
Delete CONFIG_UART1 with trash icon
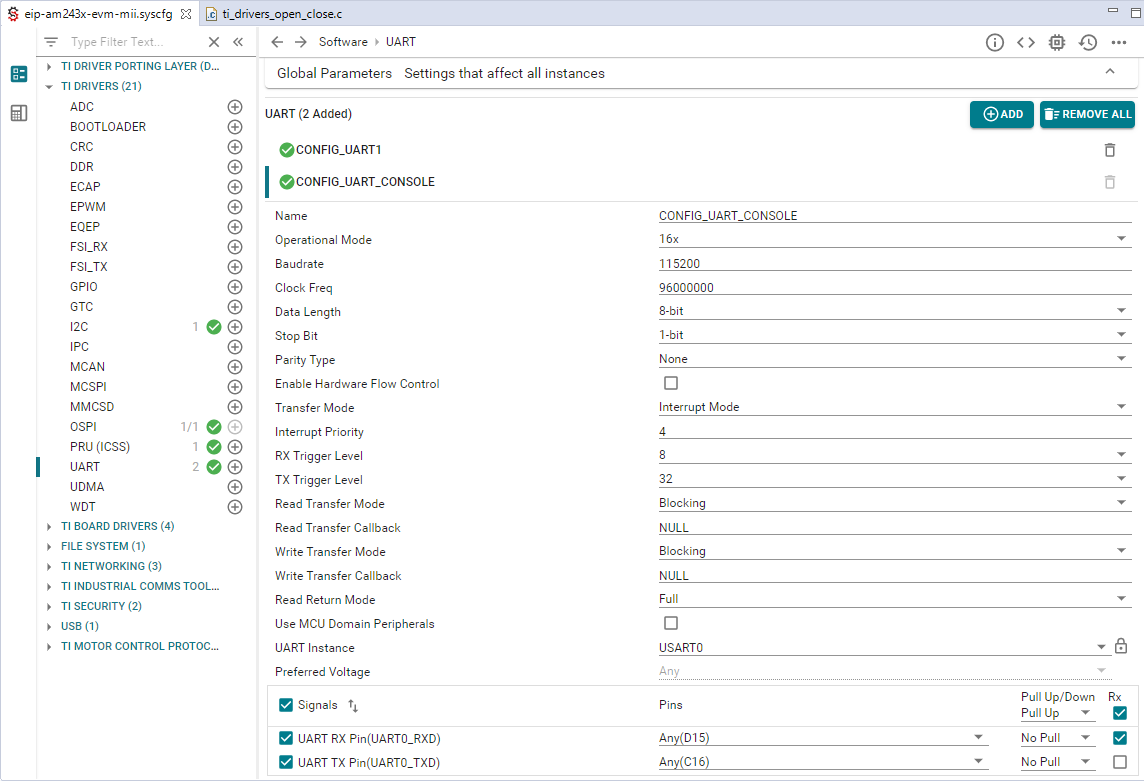pyautogui.click(x=1109, y=150)
